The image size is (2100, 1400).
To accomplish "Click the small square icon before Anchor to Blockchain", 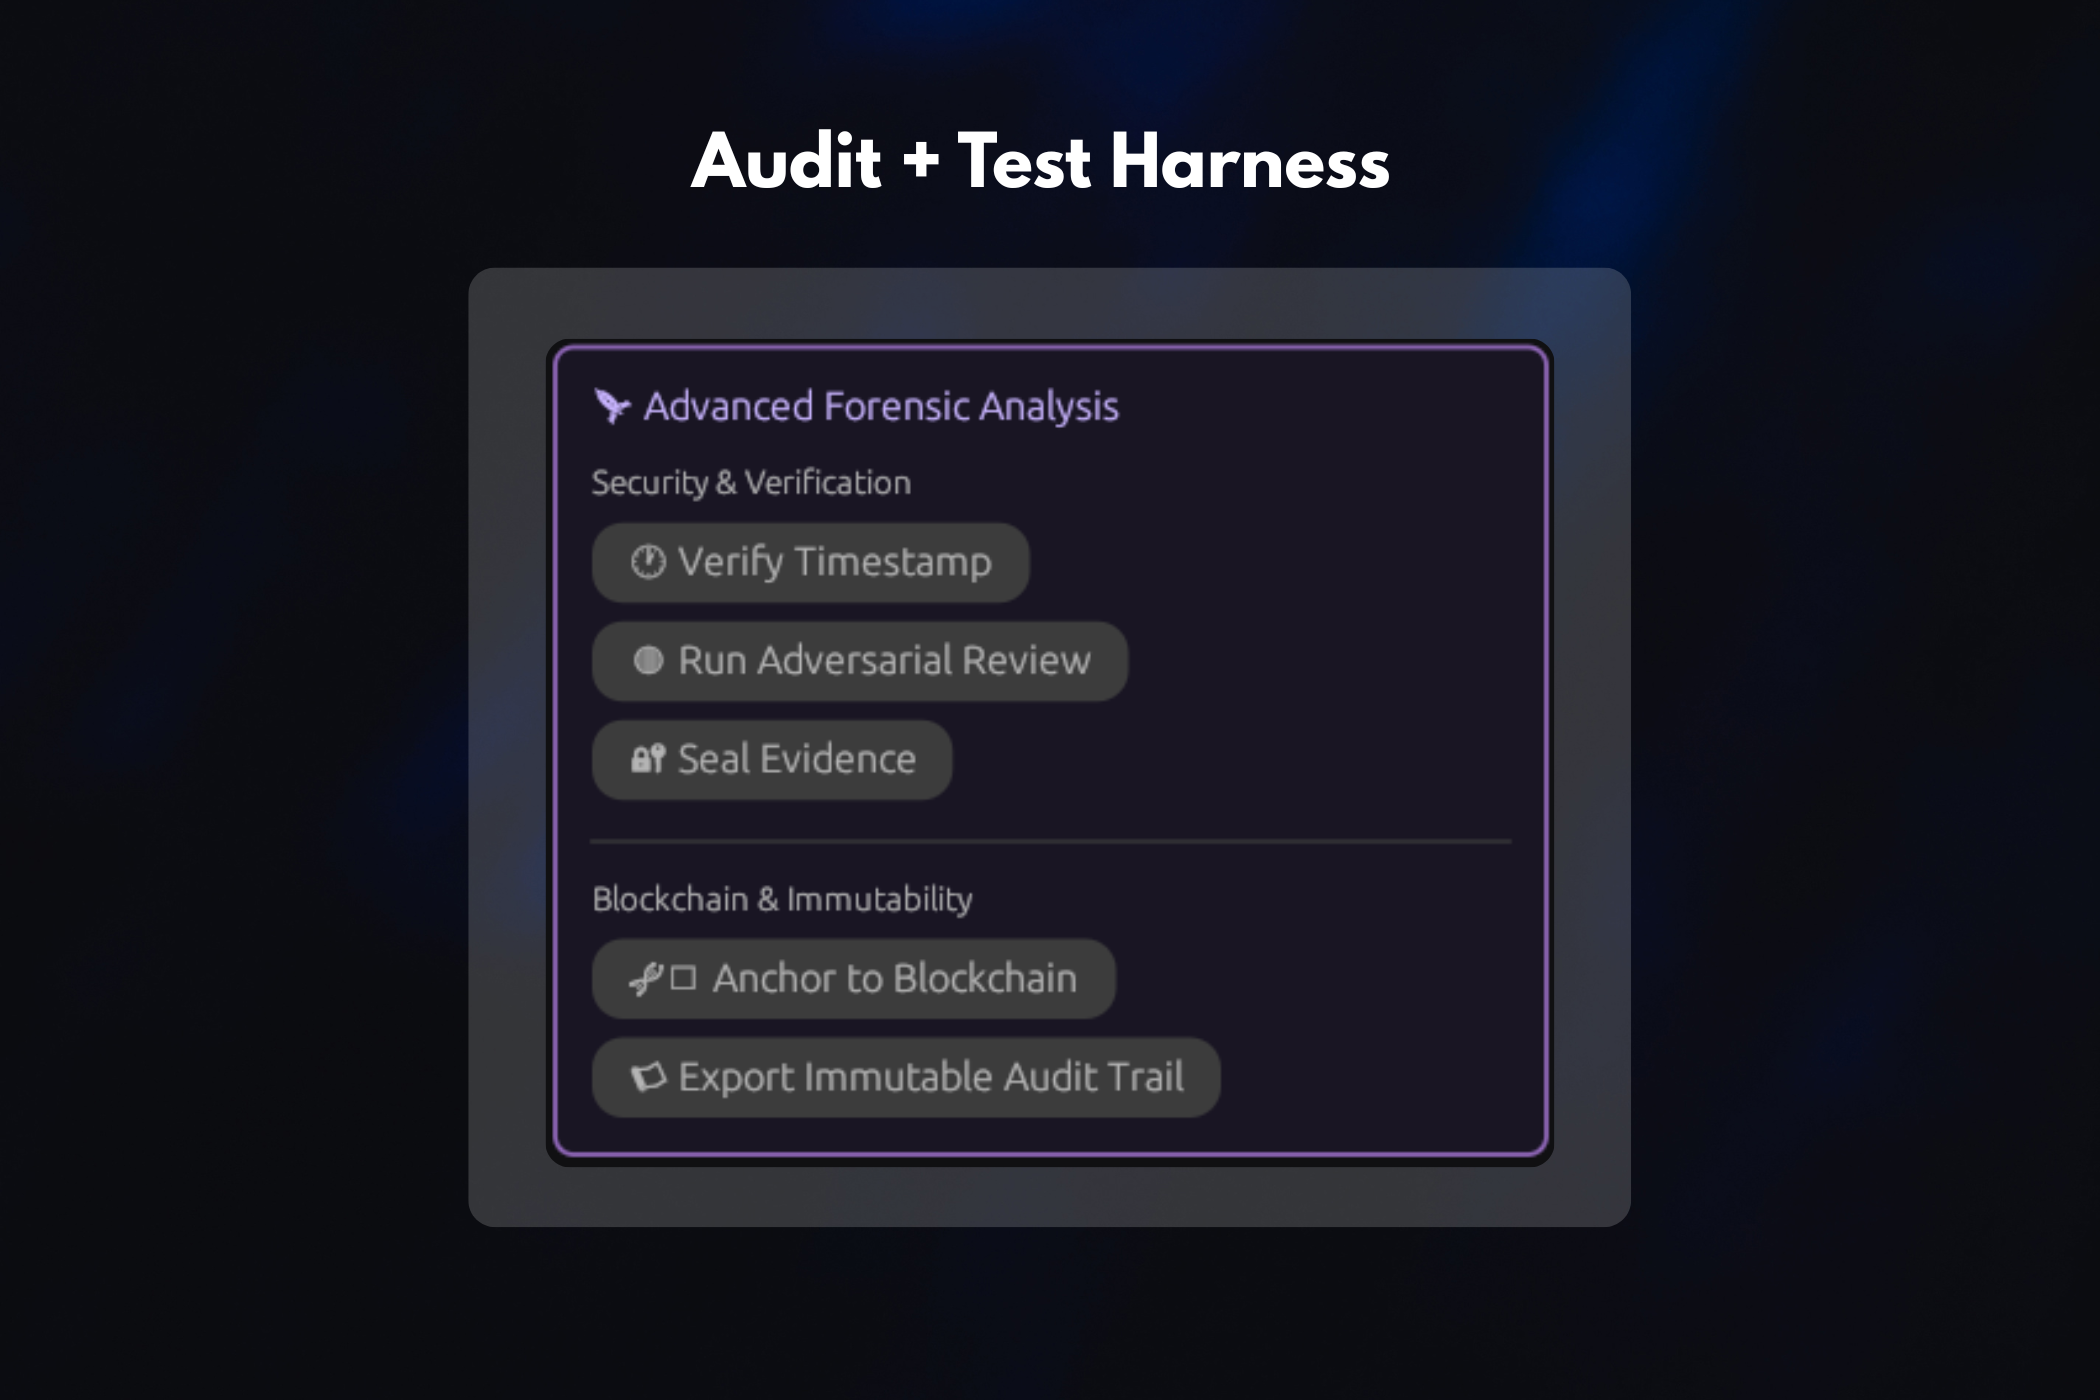I will [x=683, y=978].
